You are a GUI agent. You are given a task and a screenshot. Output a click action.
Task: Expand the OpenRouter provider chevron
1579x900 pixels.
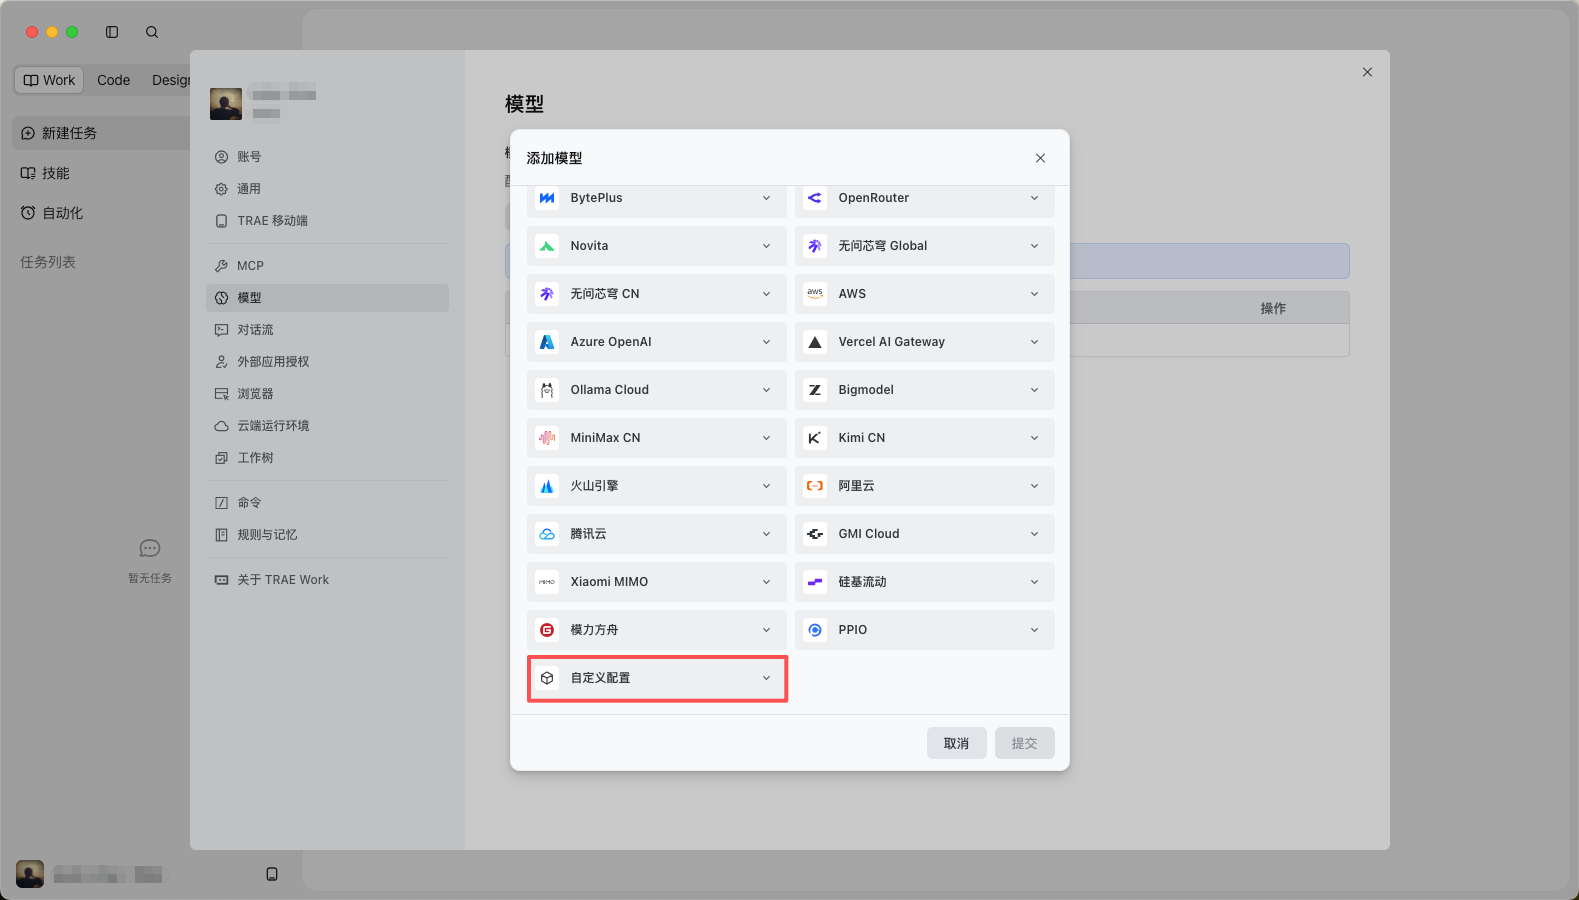(1035, 198)
